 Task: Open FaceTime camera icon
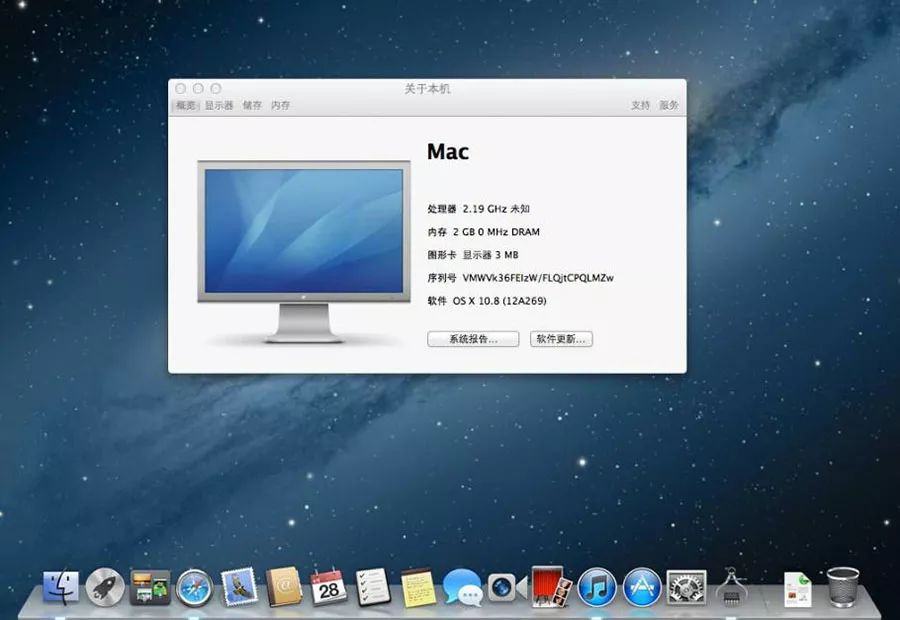(x=507, y=588)
